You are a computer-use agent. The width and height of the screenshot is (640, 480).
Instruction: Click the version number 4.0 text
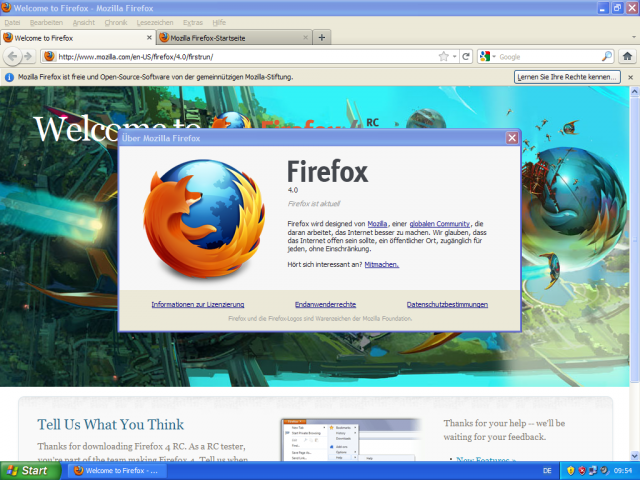(x=293, y=190)
